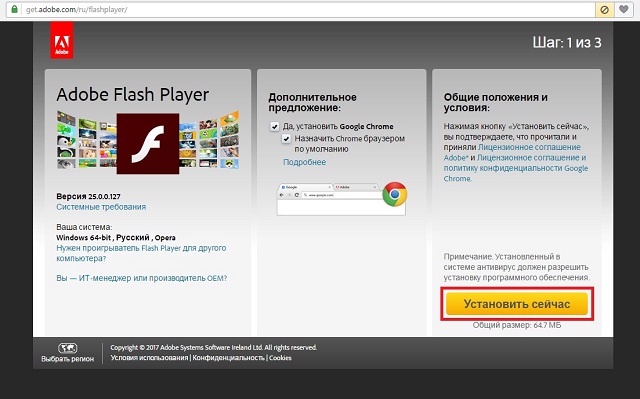Image resolution: width=640 pixels, height=399 pixels.
Task: Click the Adobe logo
Action: point(62,40)
